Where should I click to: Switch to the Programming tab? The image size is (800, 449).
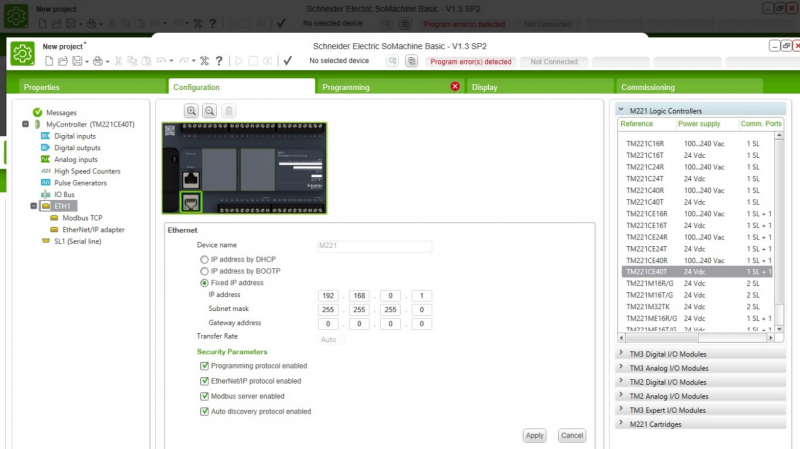click(391, 87)
